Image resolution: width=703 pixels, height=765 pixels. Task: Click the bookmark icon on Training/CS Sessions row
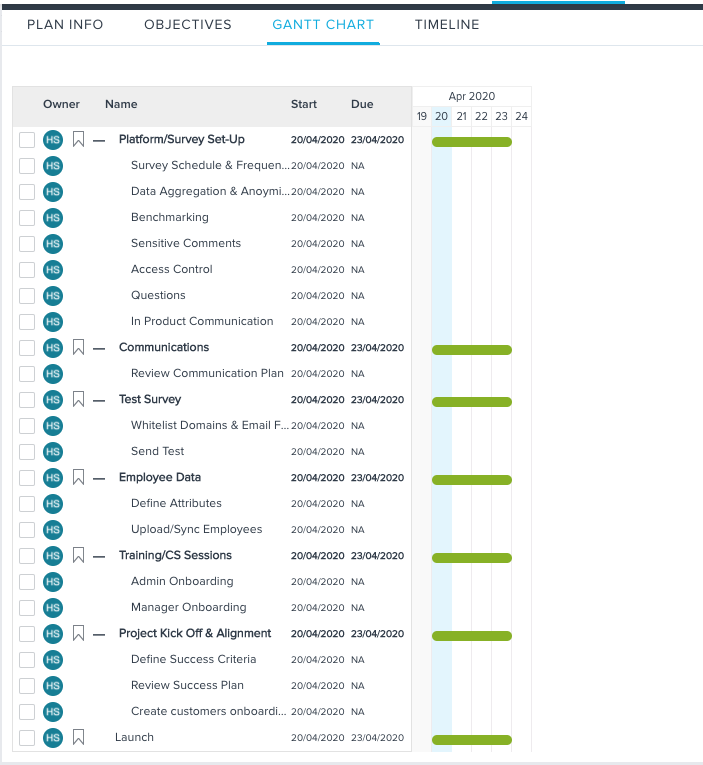78,556
